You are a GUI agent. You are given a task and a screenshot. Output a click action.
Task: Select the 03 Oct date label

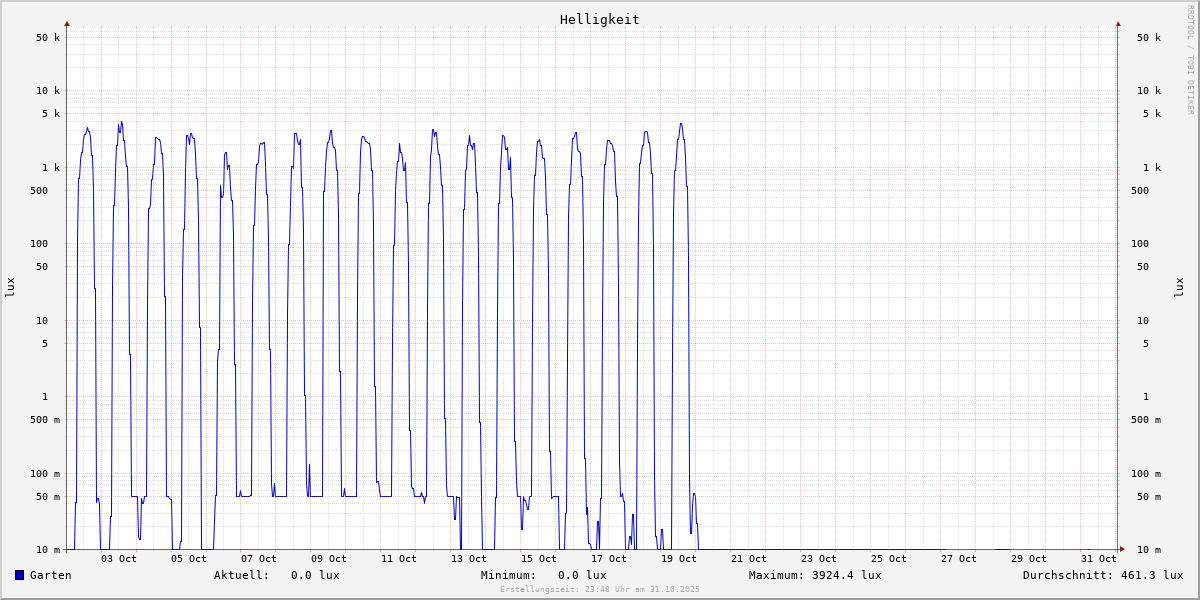pos(119,559)
